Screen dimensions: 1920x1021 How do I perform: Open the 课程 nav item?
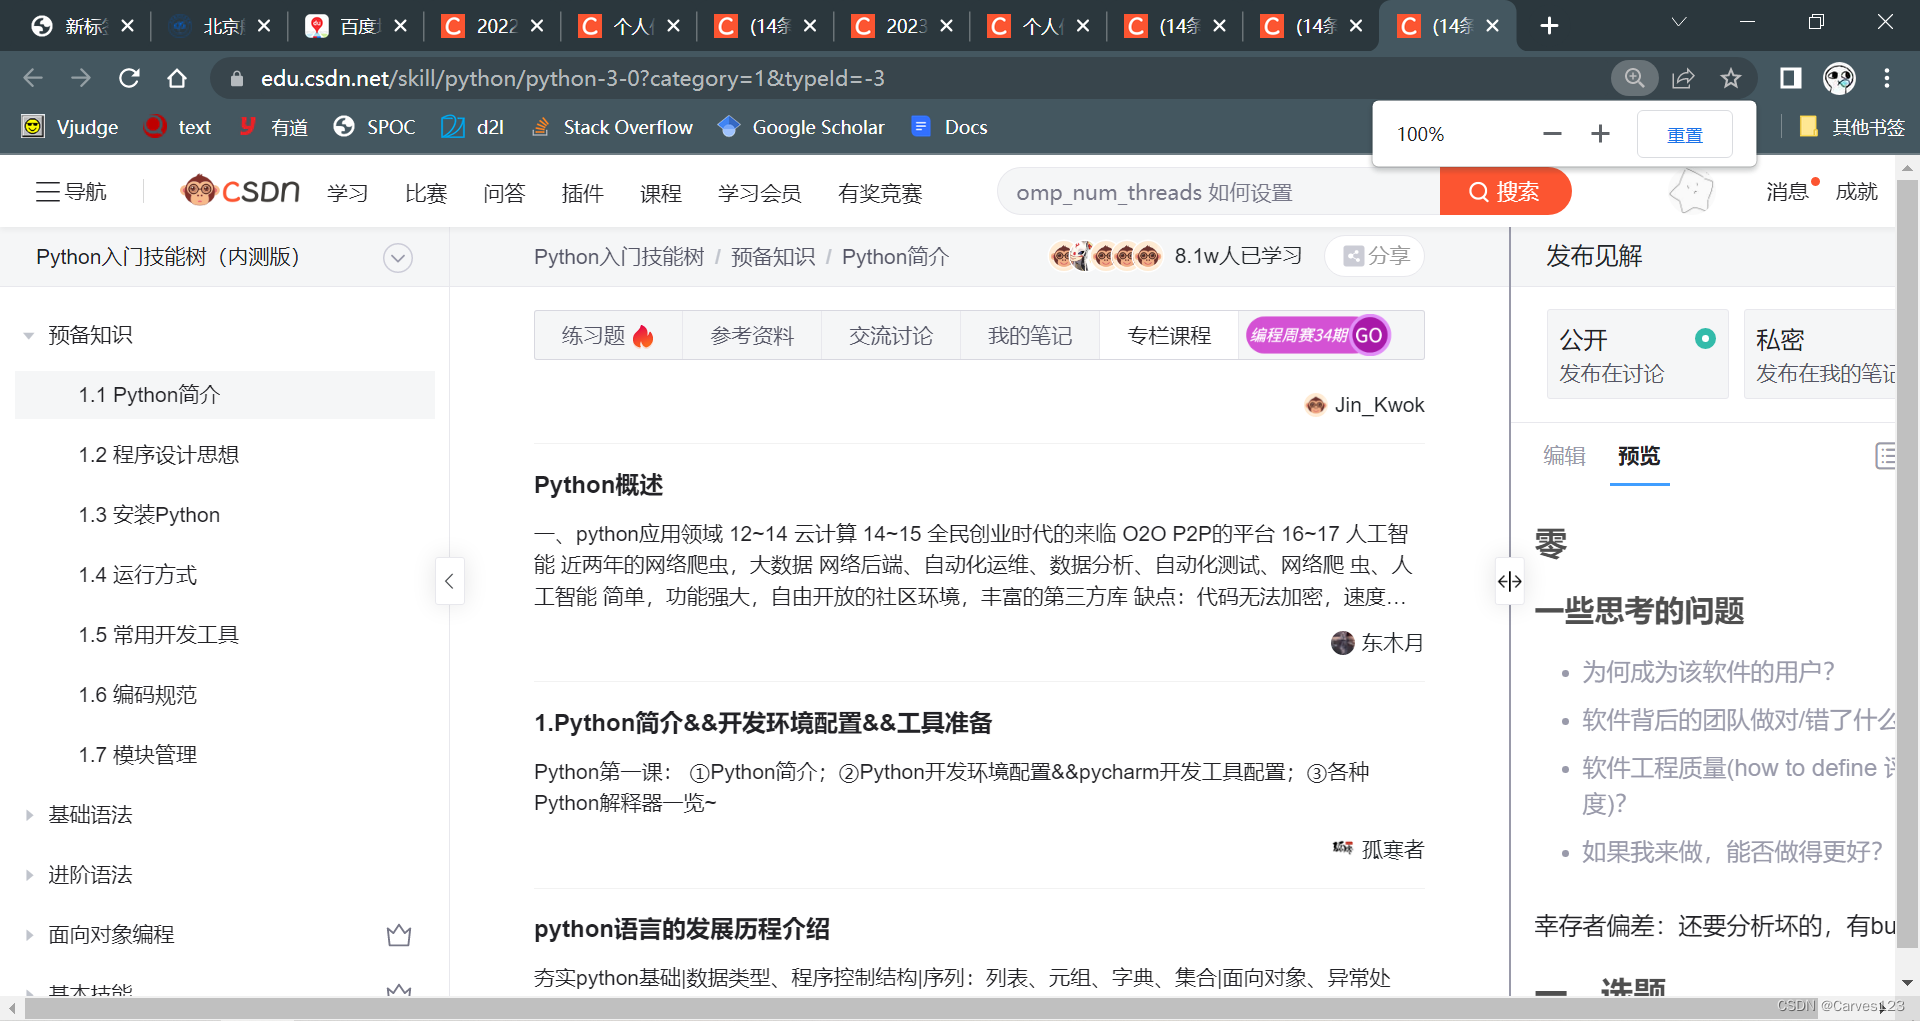(661, 192)
